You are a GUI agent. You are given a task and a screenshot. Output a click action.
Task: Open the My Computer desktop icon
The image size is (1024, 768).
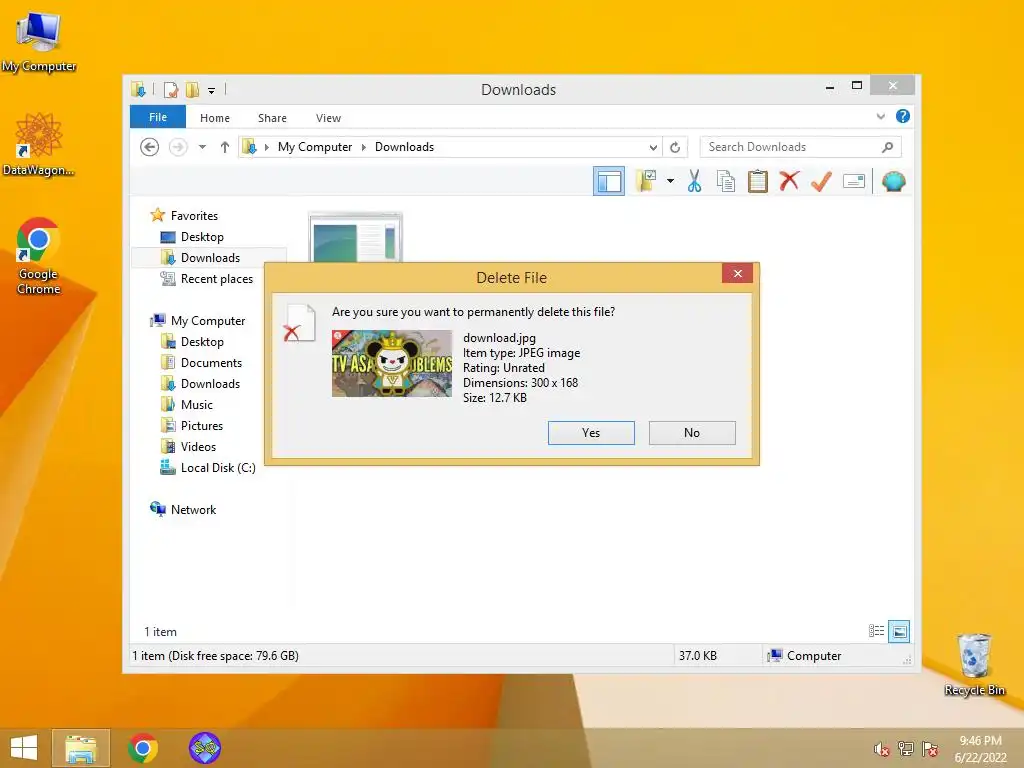[39, 40]
